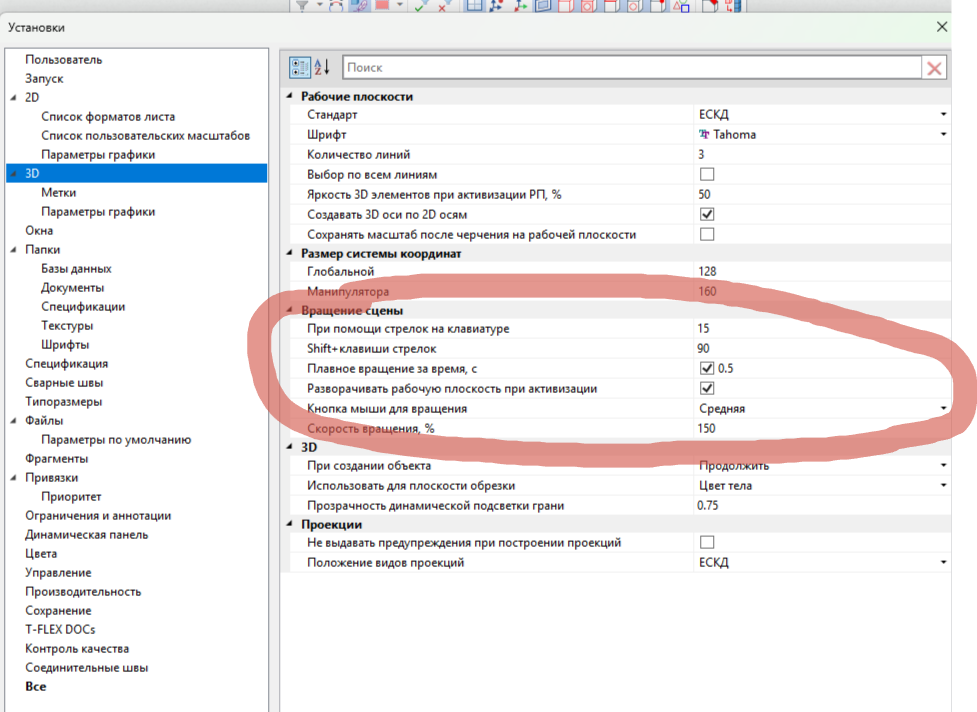Open the Стандарт dropdown
Image resolution: width=977 pixels, height=712 pixels.
[942, 115]
